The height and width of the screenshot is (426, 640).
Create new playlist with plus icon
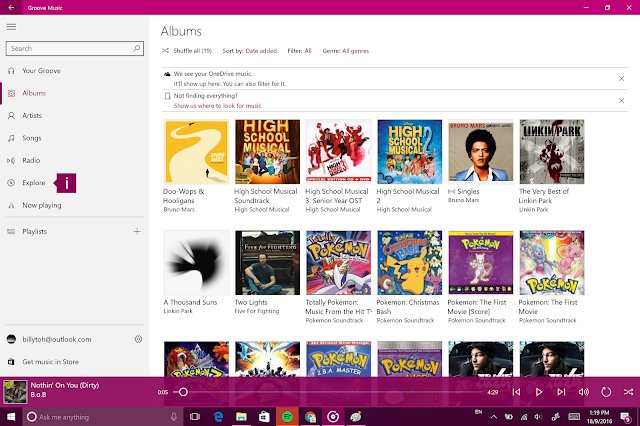pyautogui.click(x=137, y=231)
